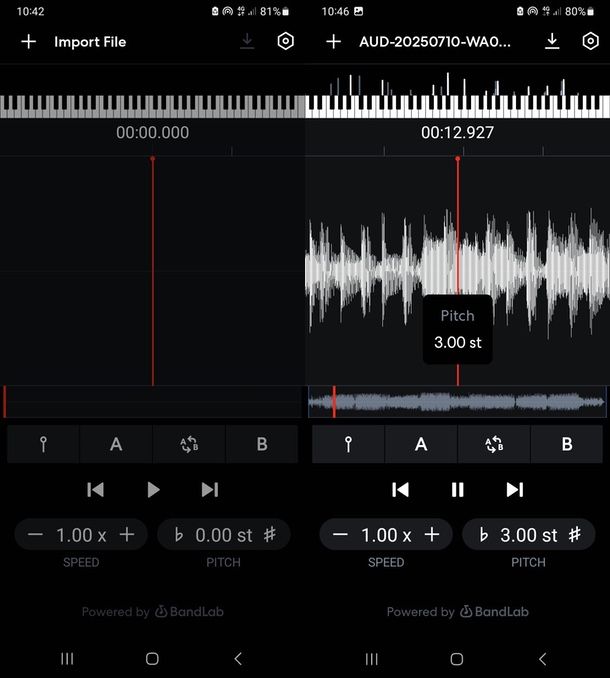Viewport: 610px width, 678px height.
Task: Lower pitch with flat symbol in the left screen
Action: pyautogui.click(x=179, y=535)
